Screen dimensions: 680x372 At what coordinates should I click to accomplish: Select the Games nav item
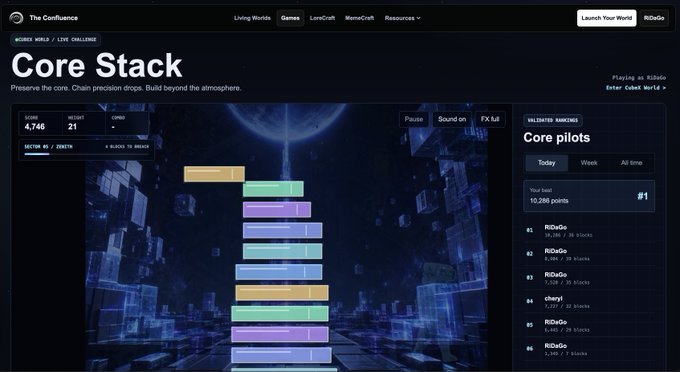[290, 18]
